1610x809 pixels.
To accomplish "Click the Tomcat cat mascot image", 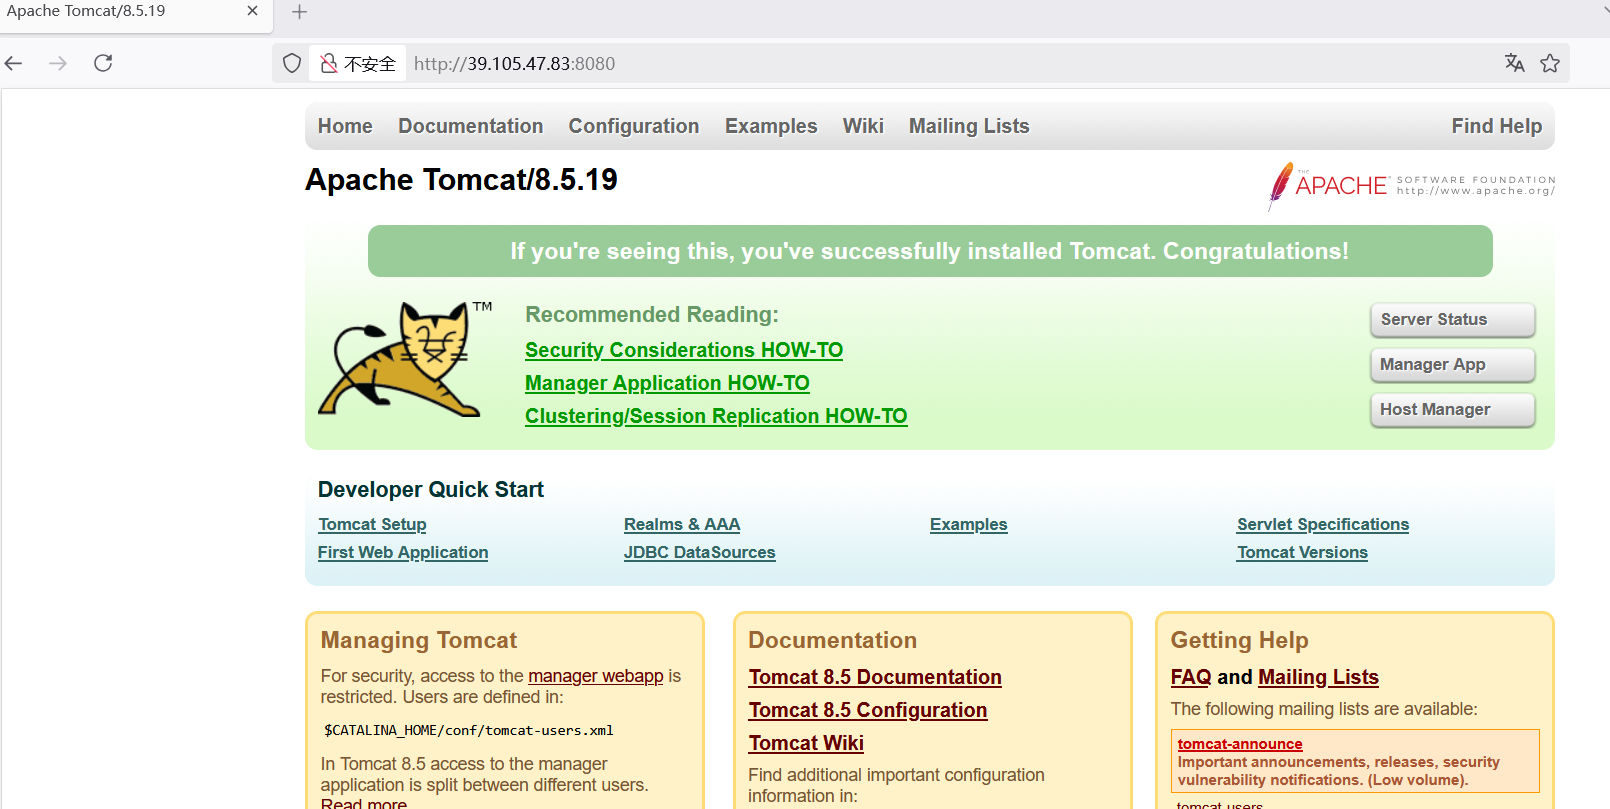I will 406,359.
